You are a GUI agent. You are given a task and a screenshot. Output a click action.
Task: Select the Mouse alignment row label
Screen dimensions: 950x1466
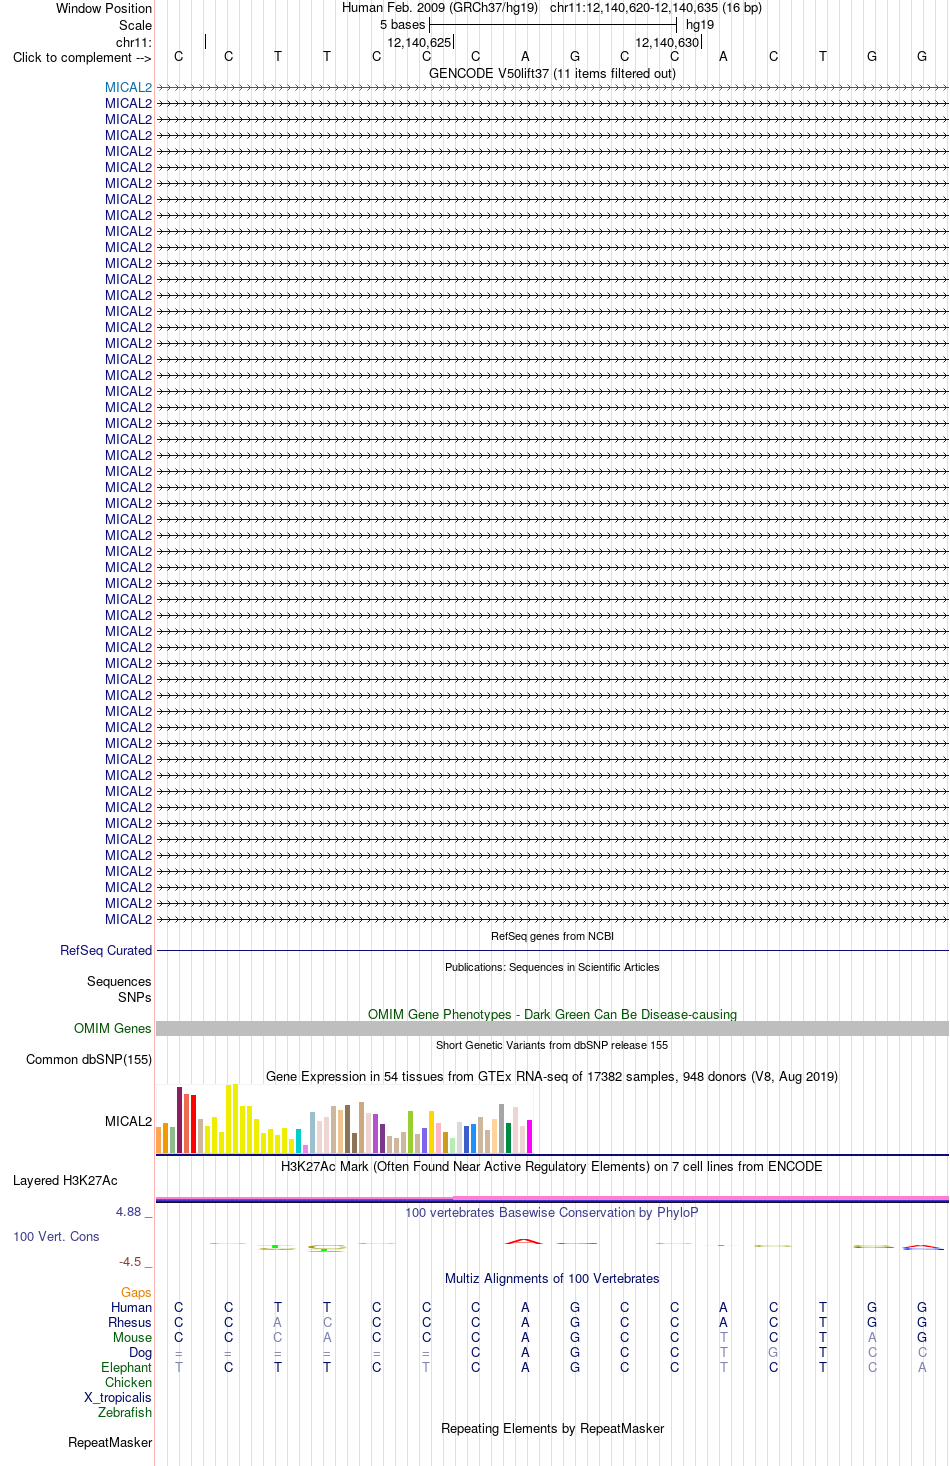tap(132, 1337)
